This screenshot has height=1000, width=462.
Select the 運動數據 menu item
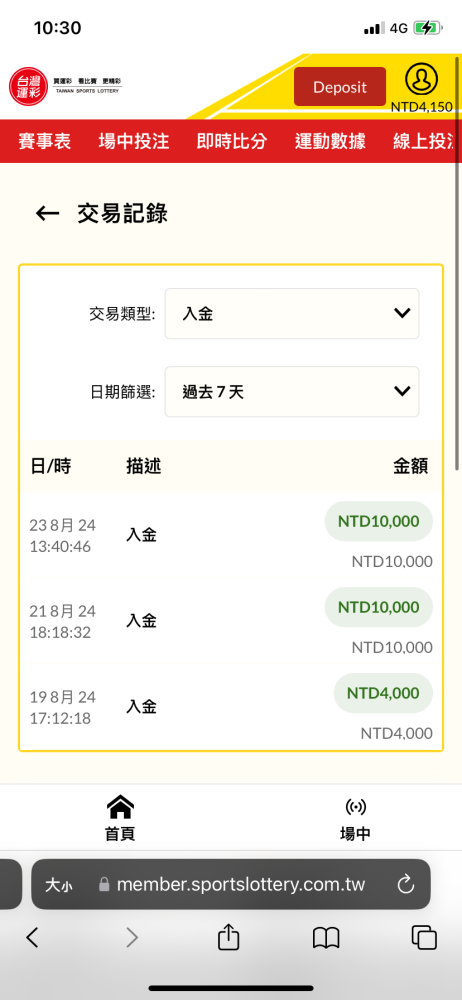point(330,142)
